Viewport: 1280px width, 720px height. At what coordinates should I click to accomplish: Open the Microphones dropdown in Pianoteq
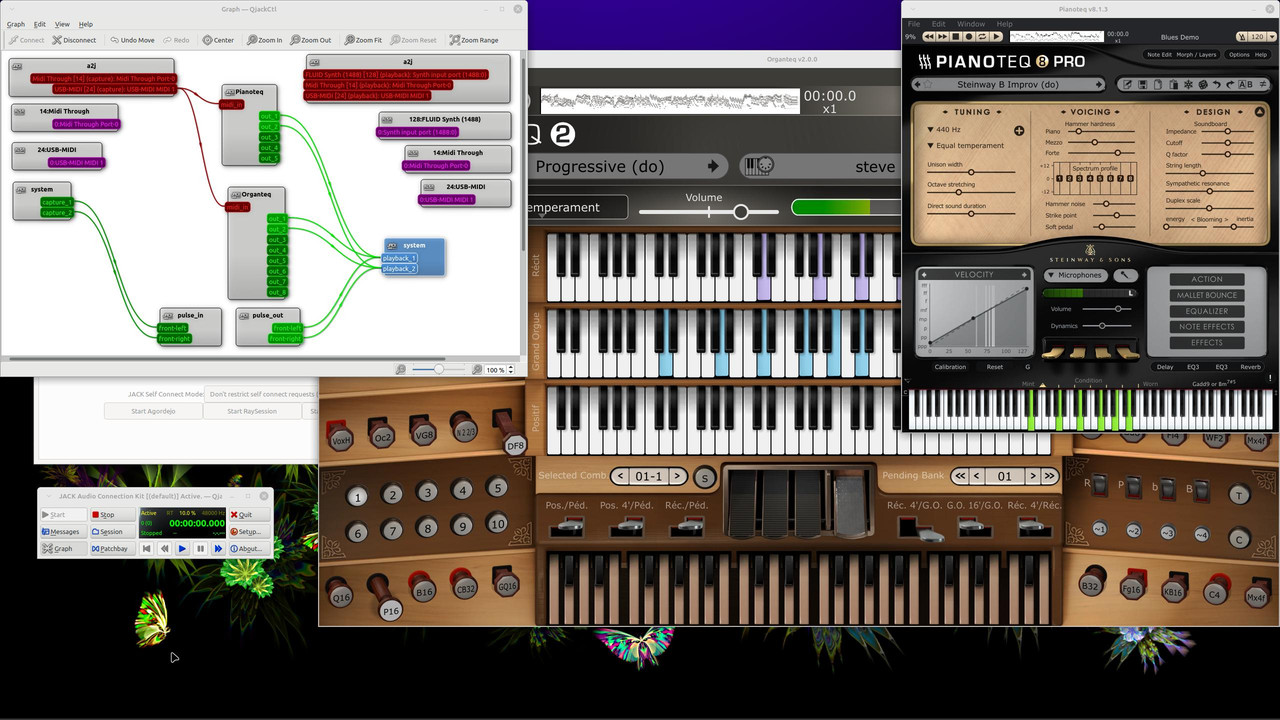pos(1075,275)
